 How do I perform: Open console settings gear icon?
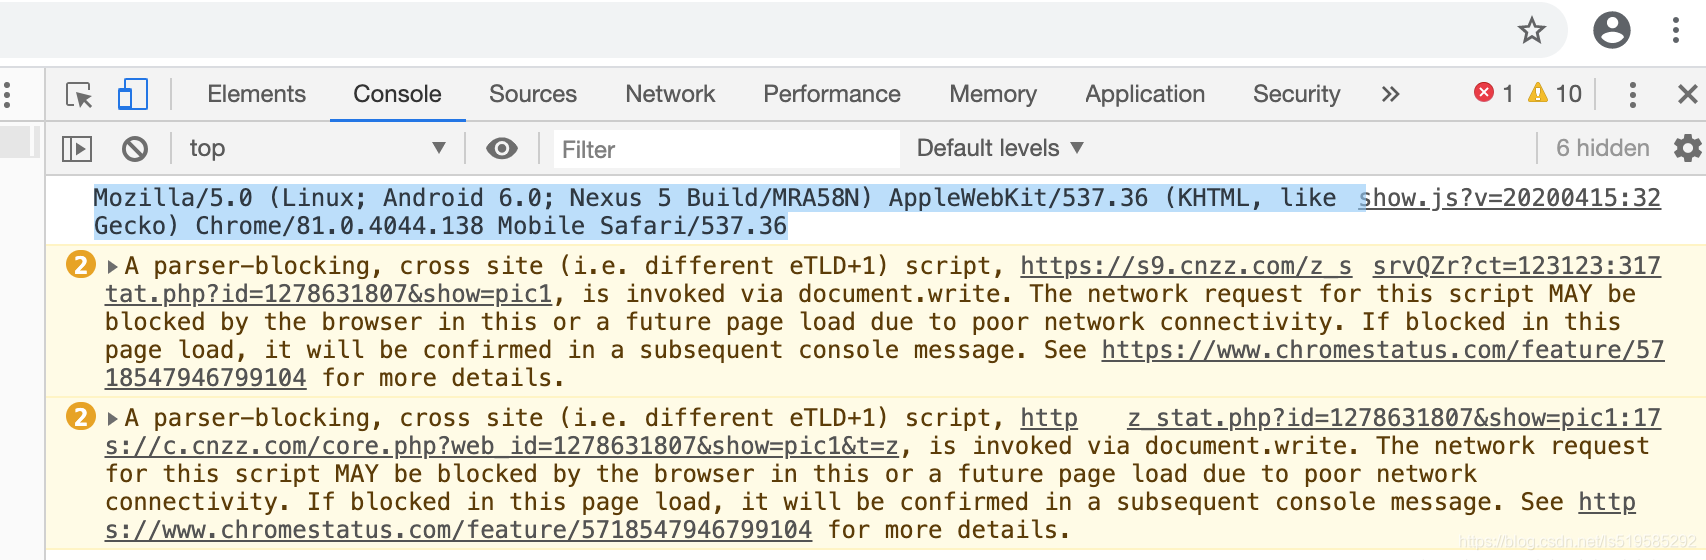[x=1688, y=148]
